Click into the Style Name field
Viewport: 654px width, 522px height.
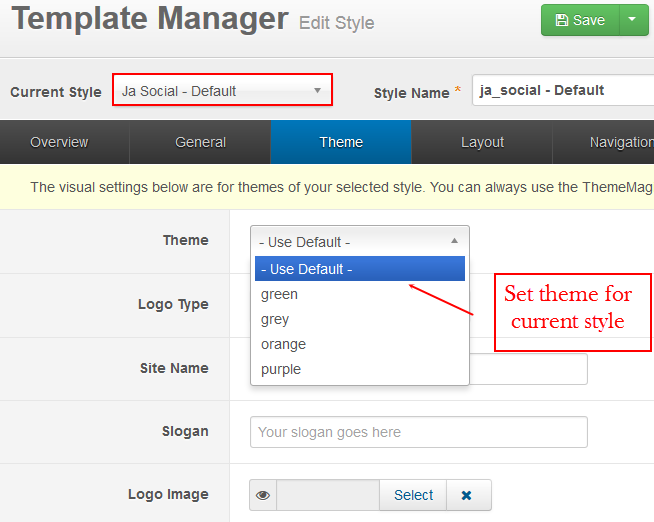(563, 90)
